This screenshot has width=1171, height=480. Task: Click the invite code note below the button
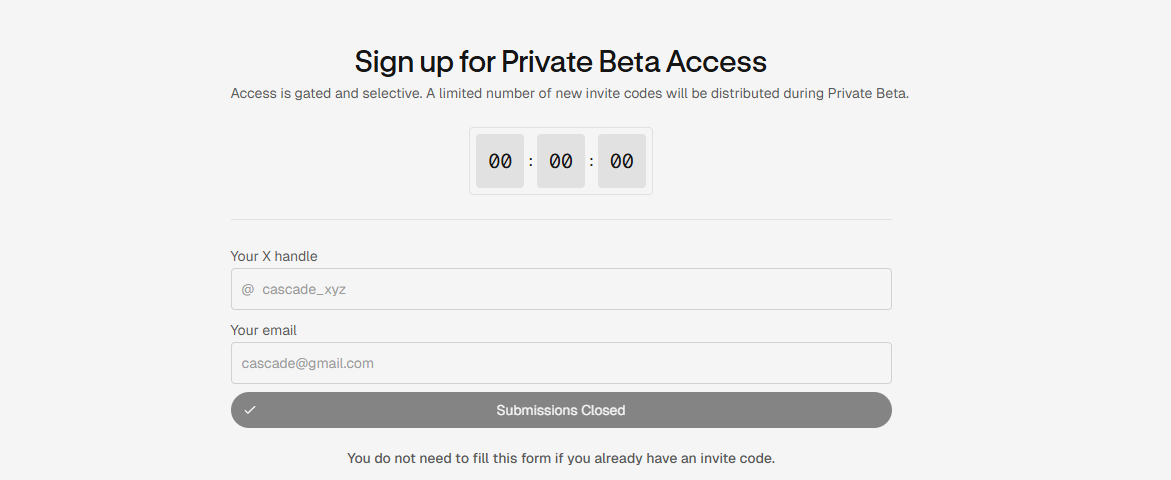pos(561,458)
